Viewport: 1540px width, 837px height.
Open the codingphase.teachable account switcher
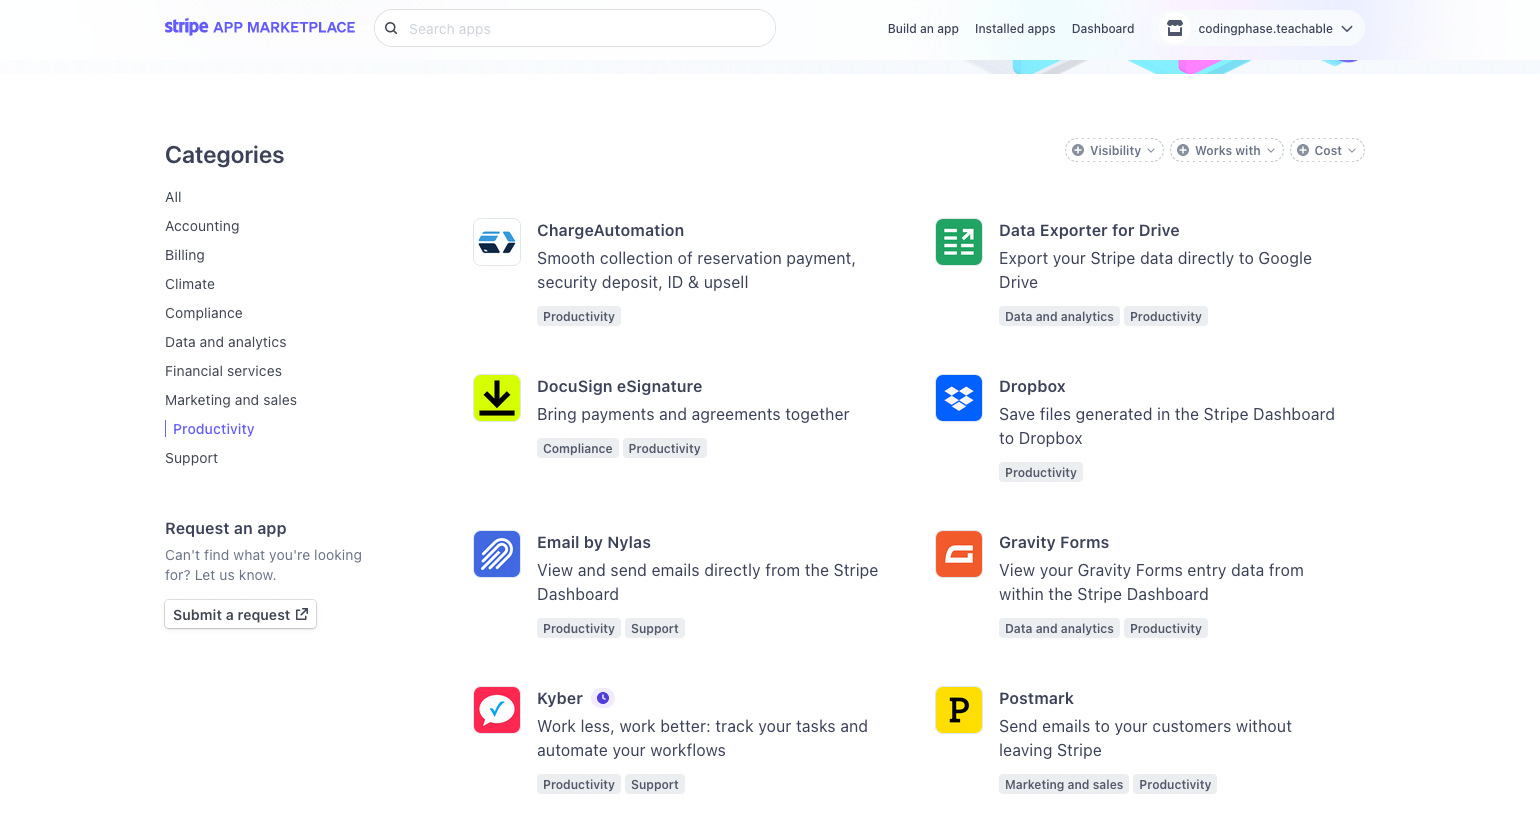1261,28
